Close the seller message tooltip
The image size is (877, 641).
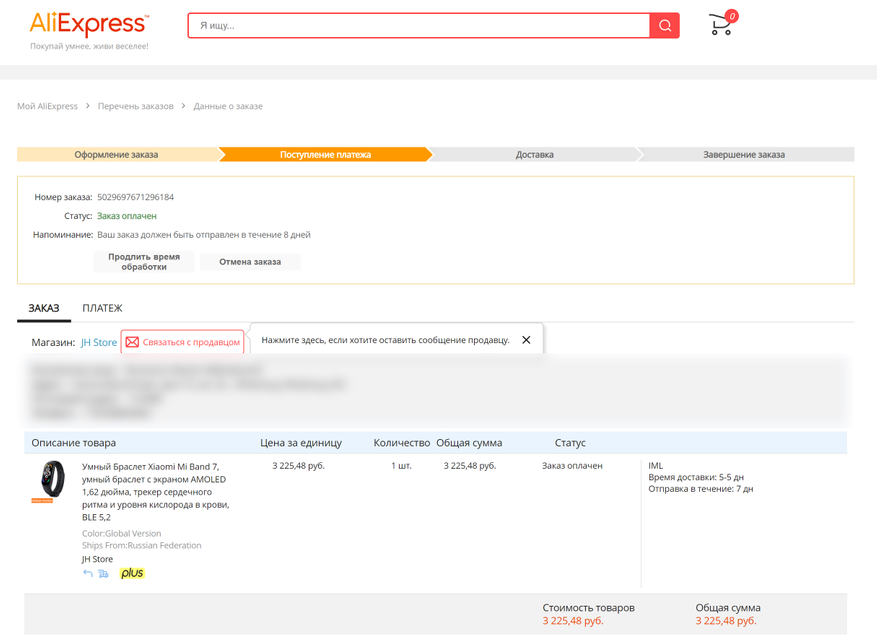pyautogui.click(x=526, y=340)
